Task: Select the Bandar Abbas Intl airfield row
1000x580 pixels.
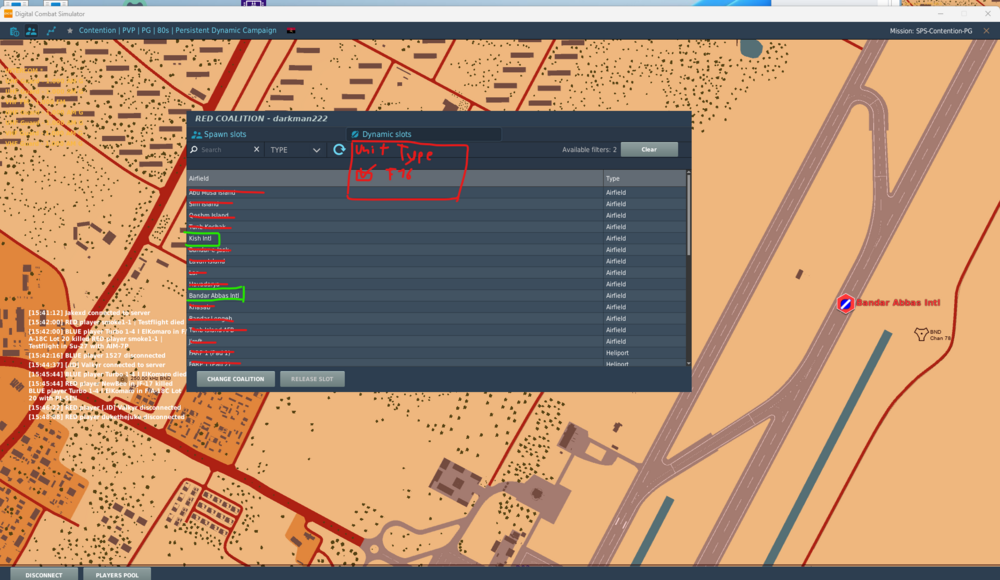Action: pos(436,296)
